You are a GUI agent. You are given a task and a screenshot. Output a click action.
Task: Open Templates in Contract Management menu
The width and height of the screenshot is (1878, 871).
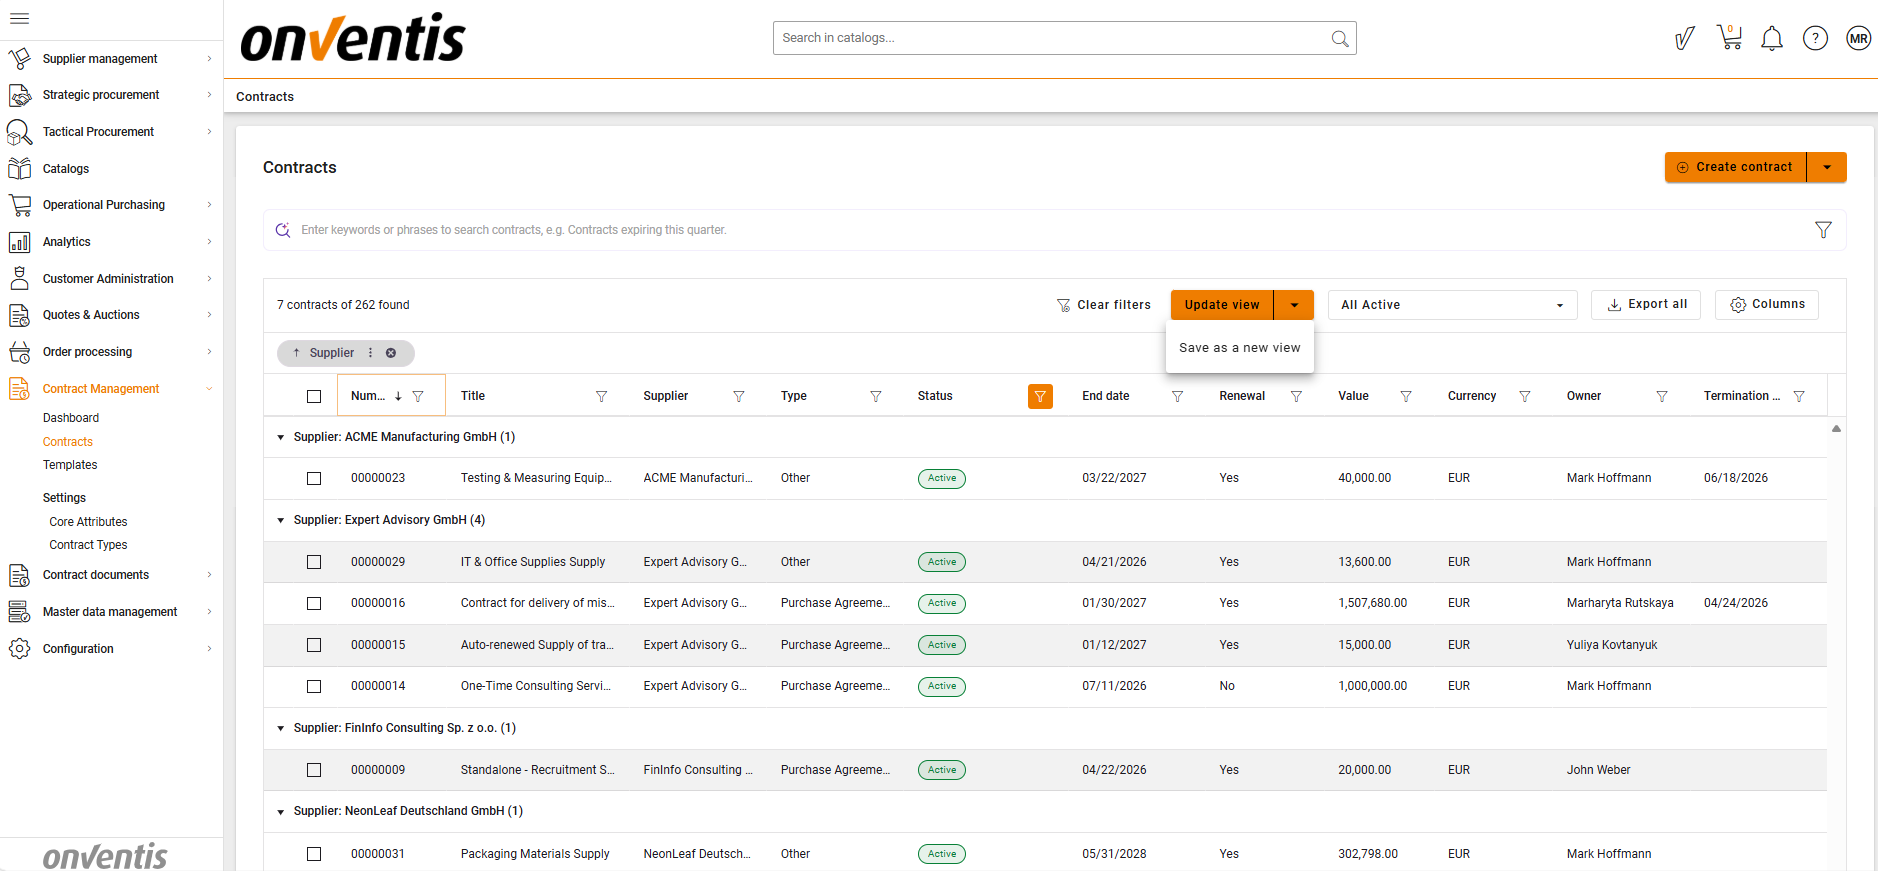click(70, 465)
